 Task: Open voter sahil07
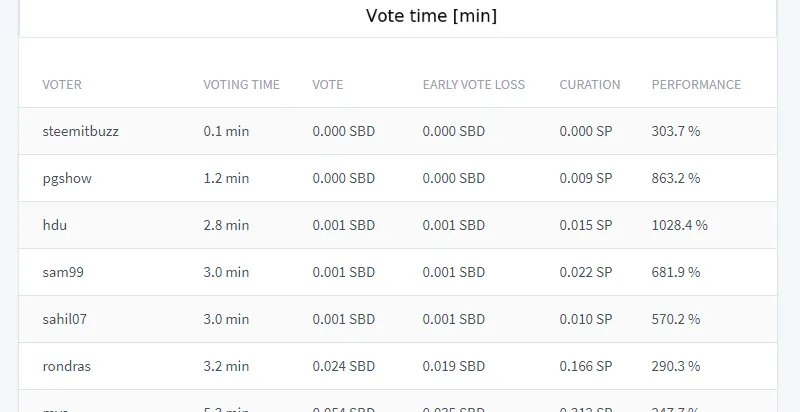point(64,319)
